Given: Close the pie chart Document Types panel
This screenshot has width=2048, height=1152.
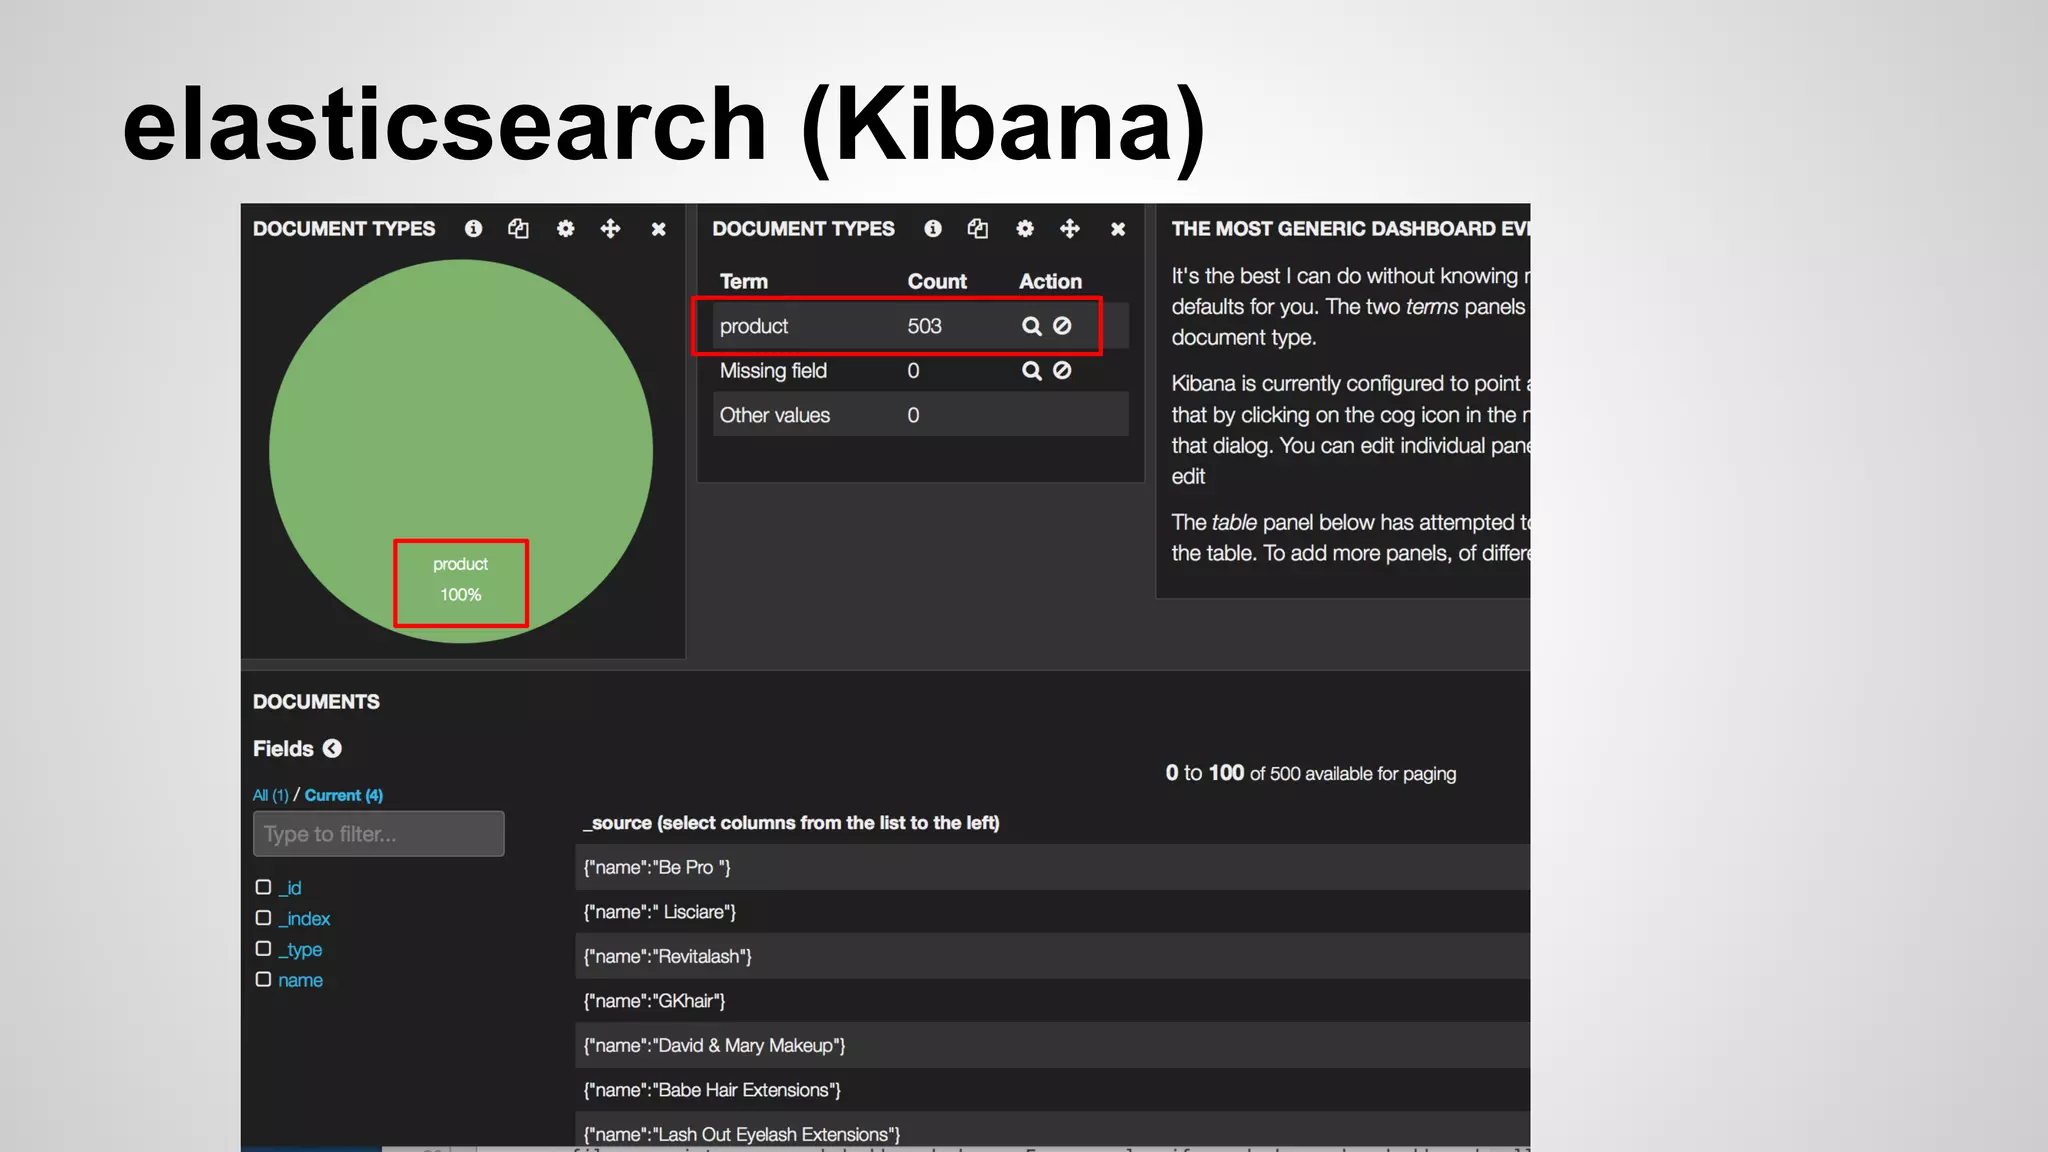Looking at the screenshot, I should (x=659, y=229).
